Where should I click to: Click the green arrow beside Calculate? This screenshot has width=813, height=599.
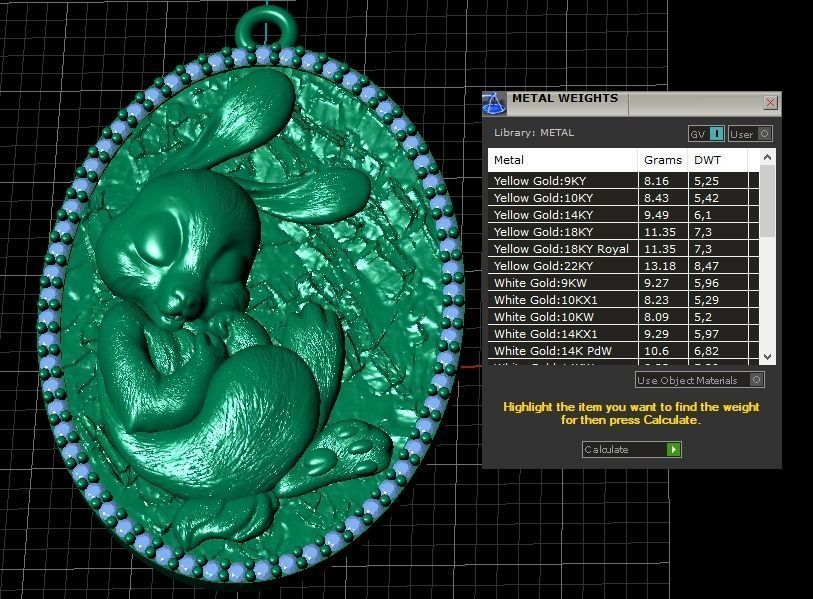[x=674, y=450]
